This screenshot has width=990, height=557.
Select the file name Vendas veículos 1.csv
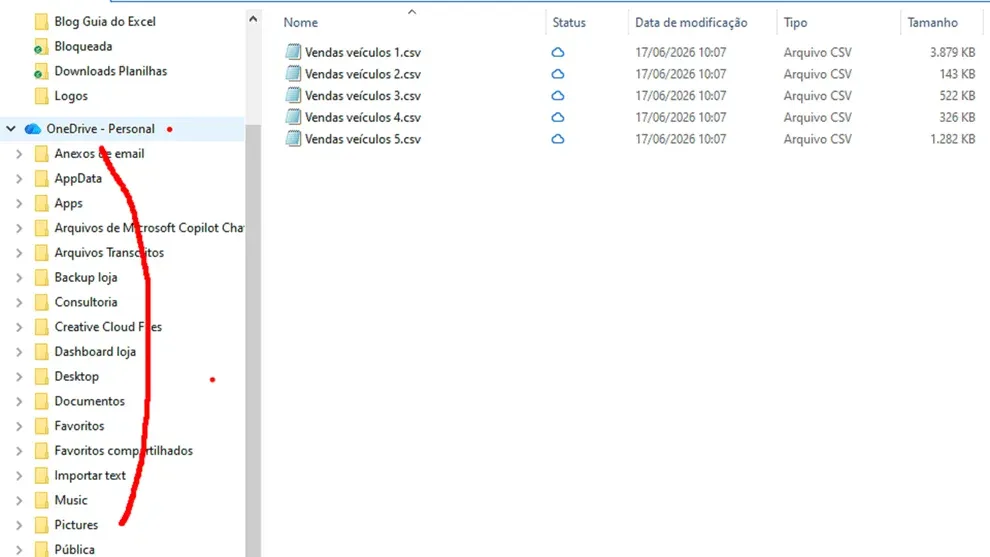coord(363,52)
